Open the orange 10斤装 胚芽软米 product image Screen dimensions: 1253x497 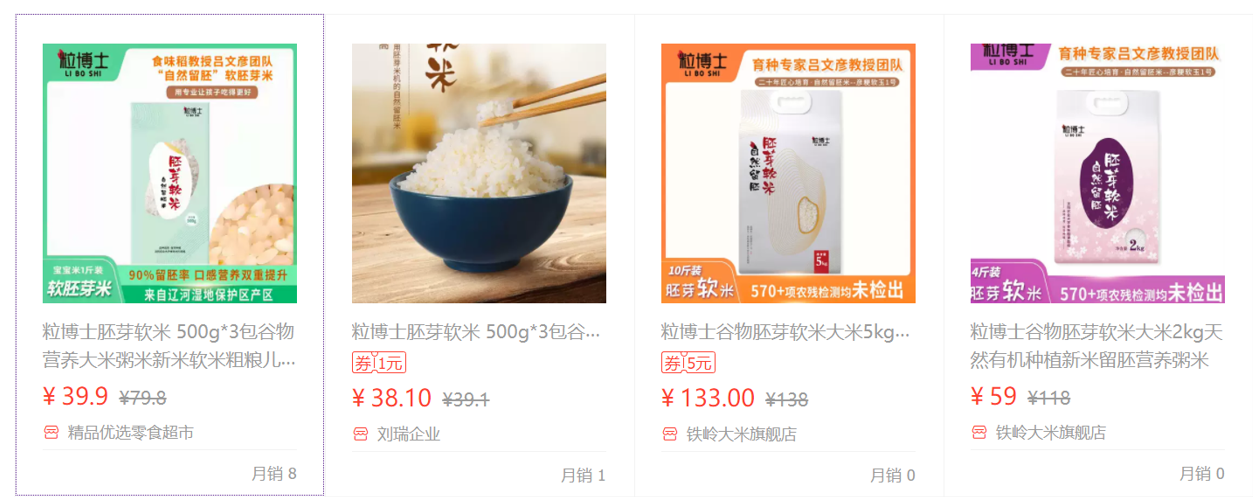(788, 173)
